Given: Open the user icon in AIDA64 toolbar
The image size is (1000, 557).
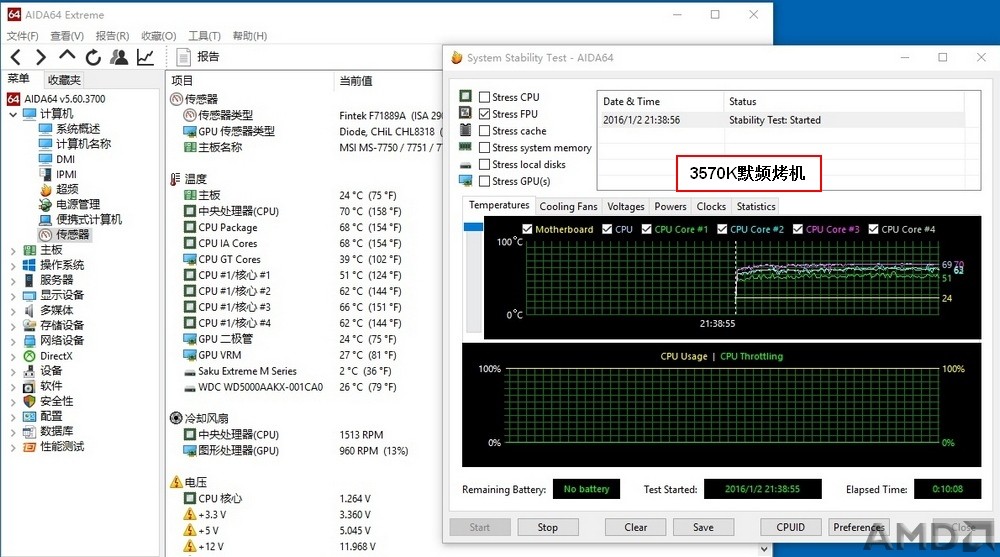Looking at the screenshot, I should (119, 57).
